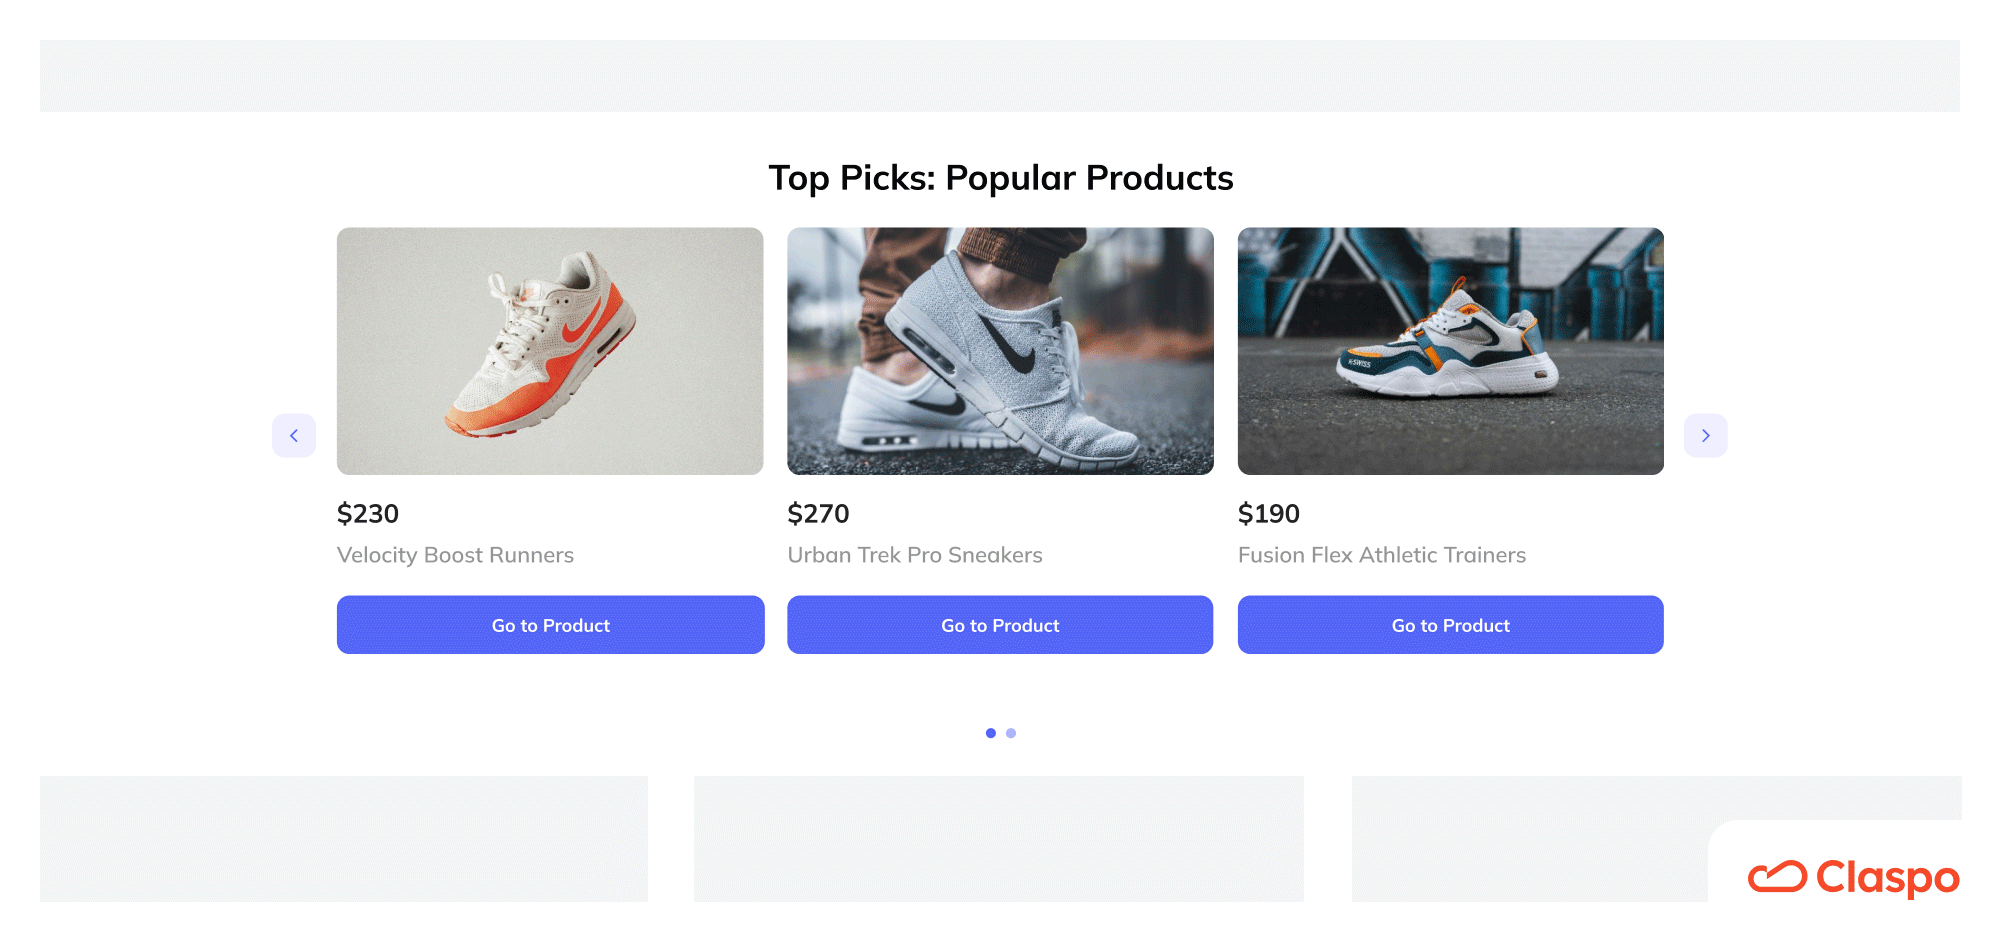Click the $190 price label
The width and height of the screenshot is (2000, 940).
tap(1269, 514)
